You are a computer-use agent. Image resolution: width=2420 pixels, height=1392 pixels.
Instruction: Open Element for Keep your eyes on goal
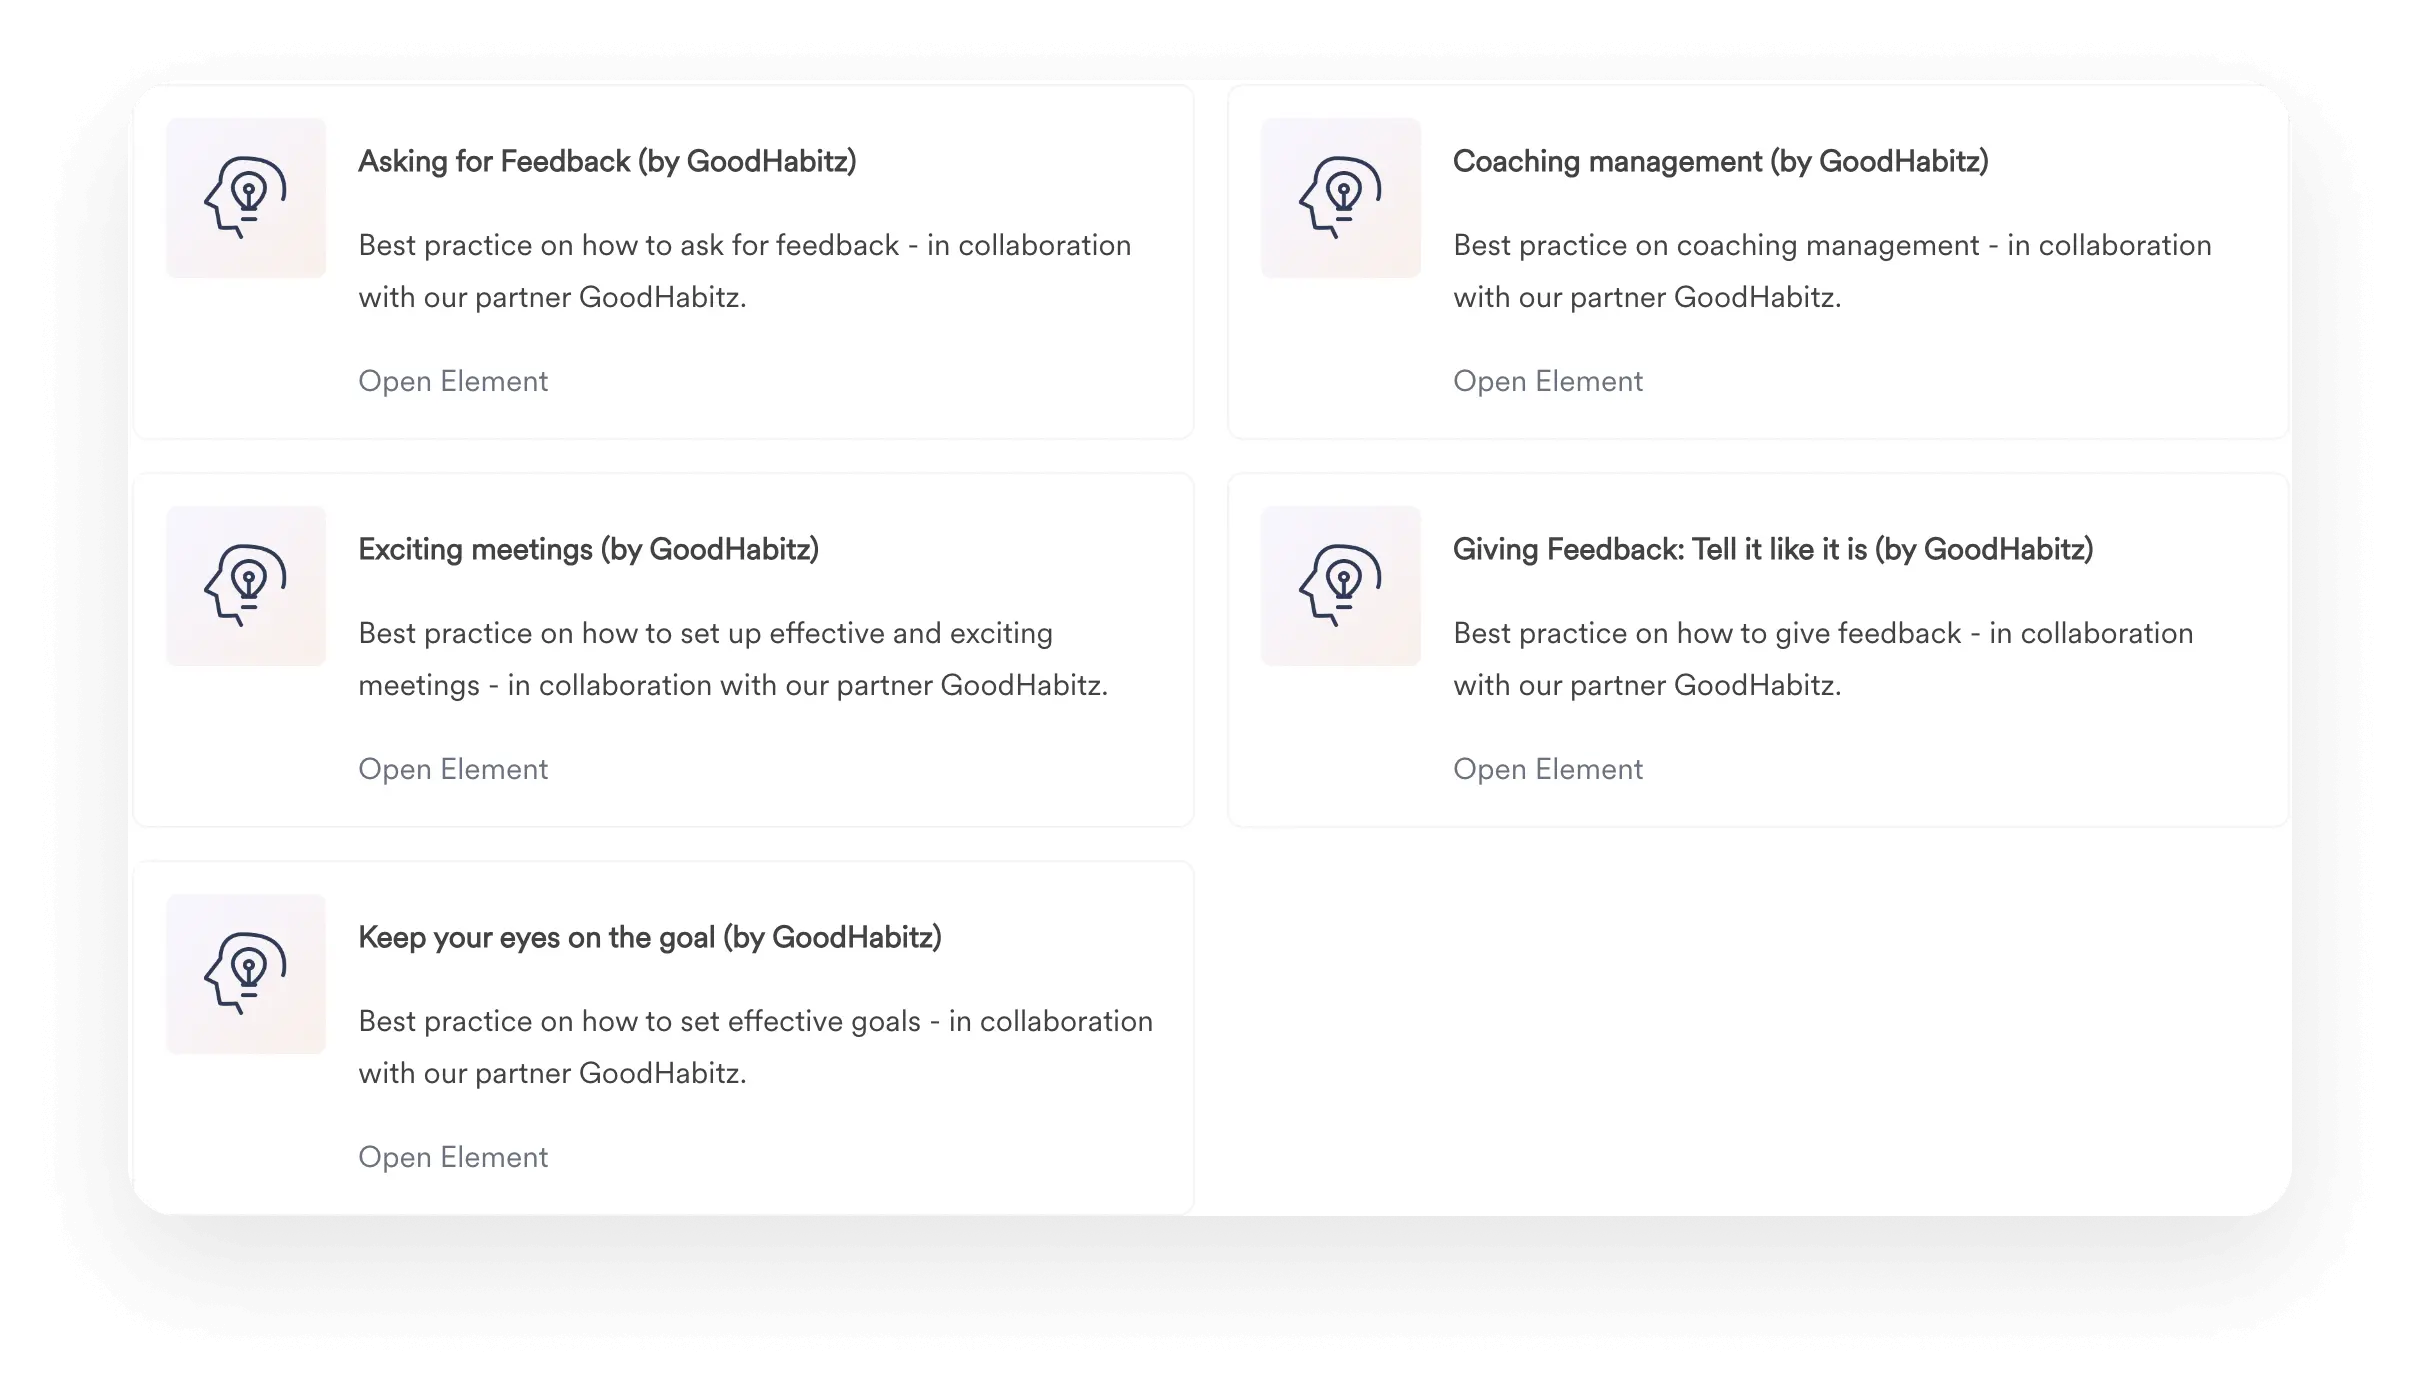pos(453,1157)
